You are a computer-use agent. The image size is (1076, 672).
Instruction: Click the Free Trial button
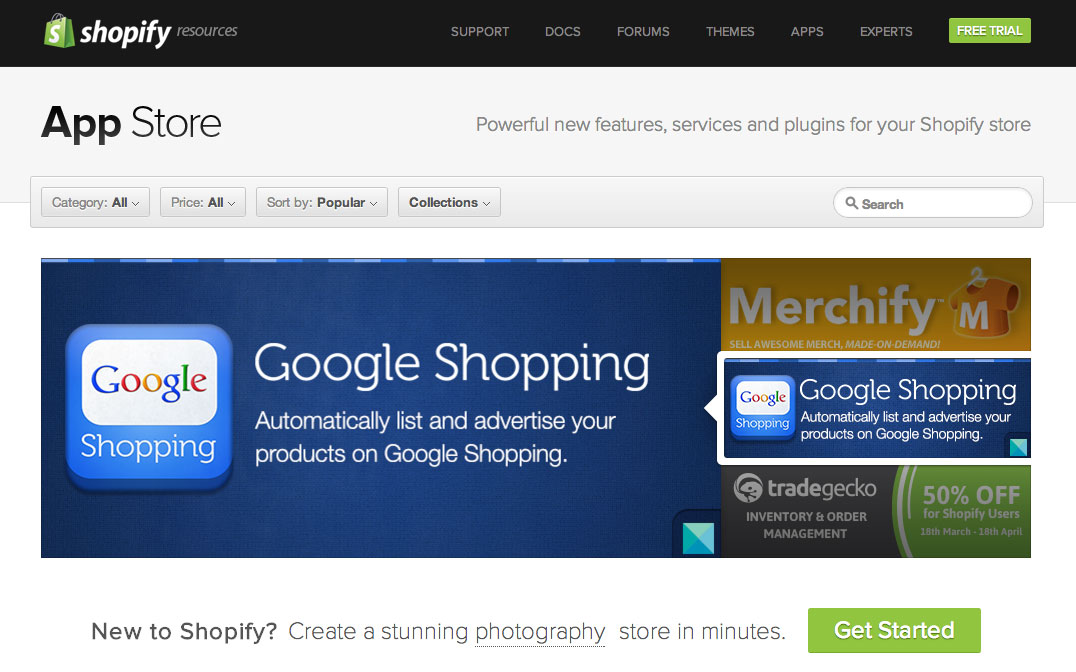[990, 31]
